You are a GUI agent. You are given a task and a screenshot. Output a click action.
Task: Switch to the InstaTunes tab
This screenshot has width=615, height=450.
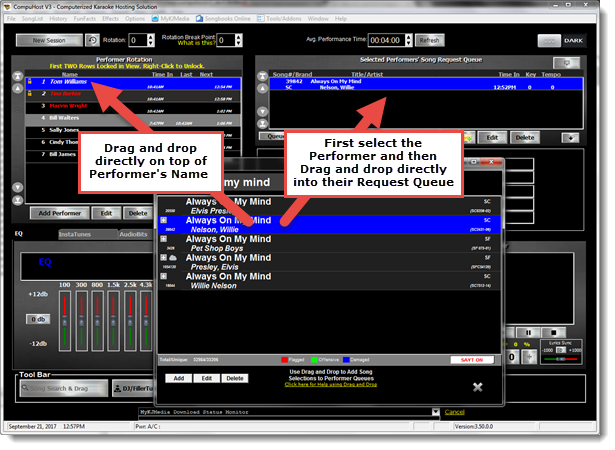click(76, 234)
